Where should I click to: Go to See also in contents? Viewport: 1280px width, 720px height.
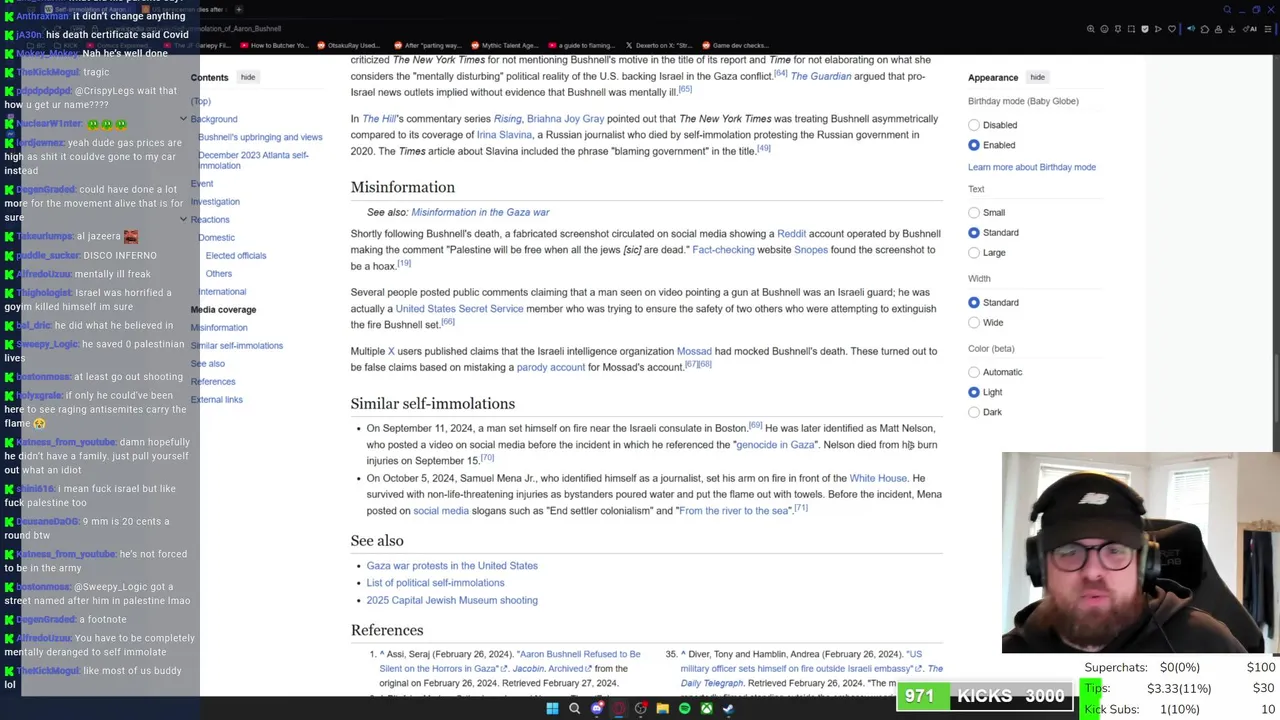click(208, 363)
